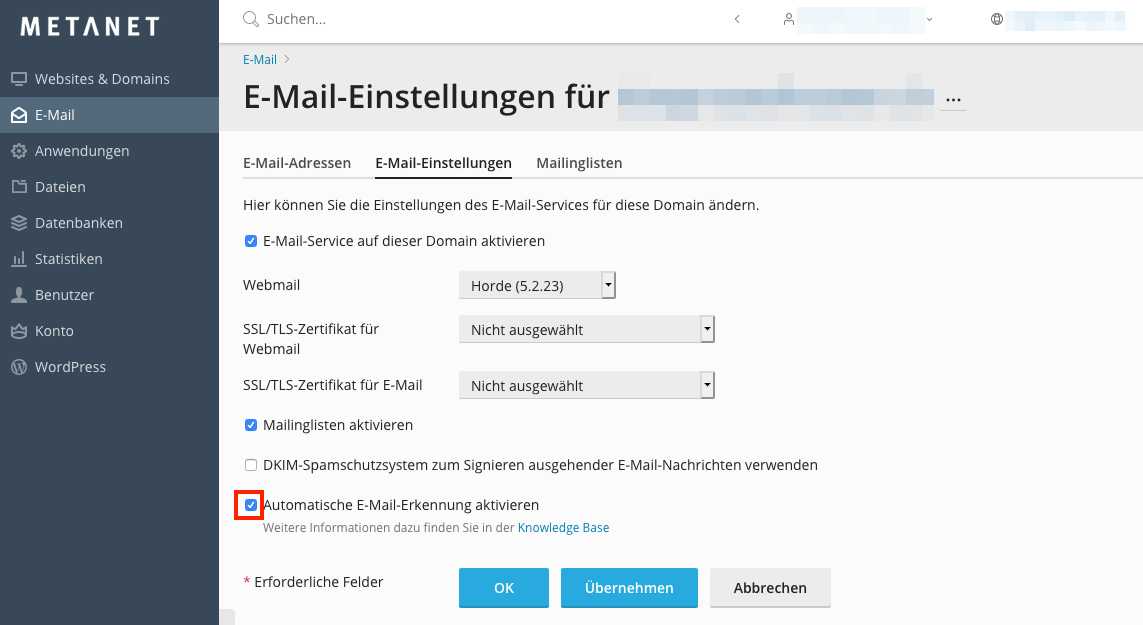Switch to the Mailinglisten tab
The height and width of the screenshot is (625, 1143).
click(579, 163)
